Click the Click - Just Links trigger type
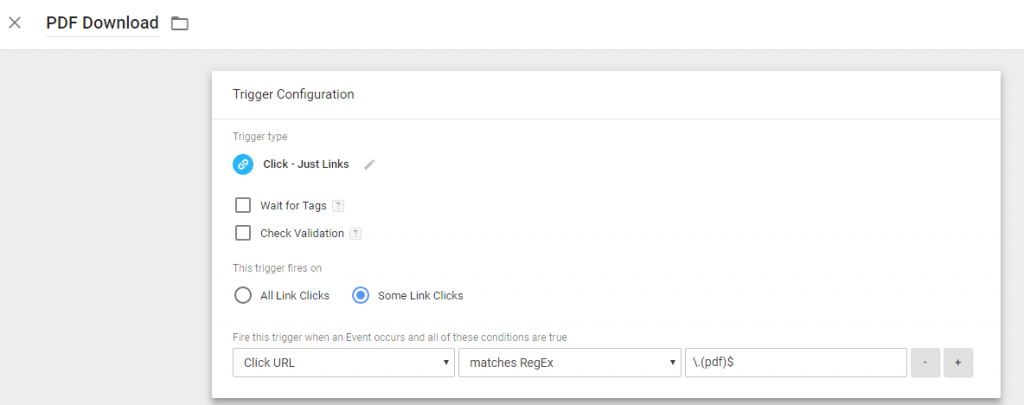 coord(306,165)
